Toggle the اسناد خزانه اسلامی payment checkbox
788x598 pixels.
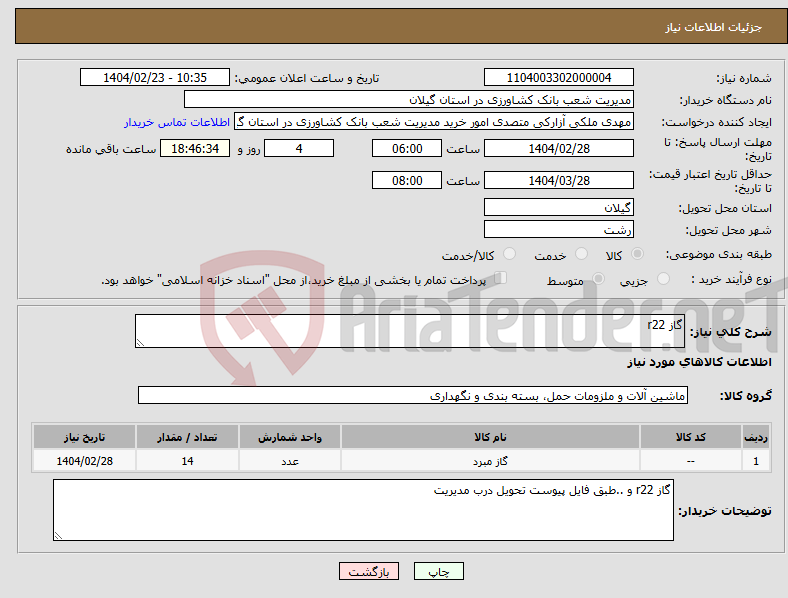coord(501,278)
